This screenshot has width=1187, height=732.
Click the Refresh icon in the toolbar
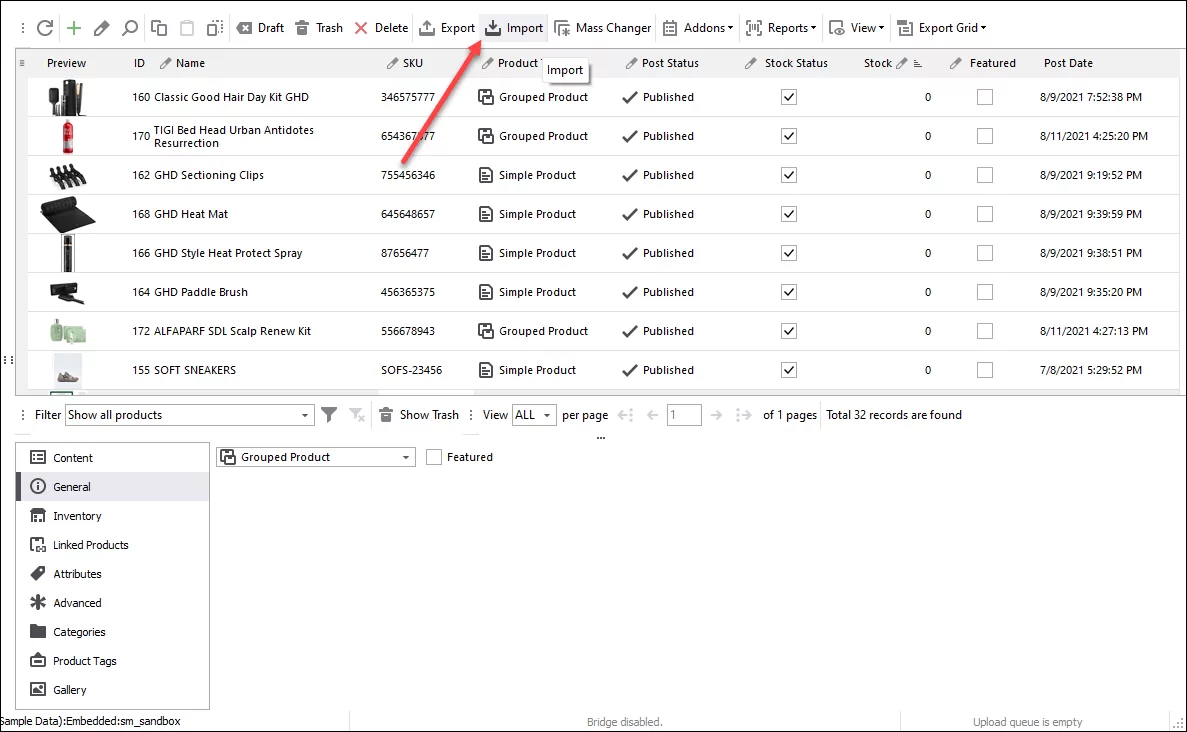click(45, 27)
